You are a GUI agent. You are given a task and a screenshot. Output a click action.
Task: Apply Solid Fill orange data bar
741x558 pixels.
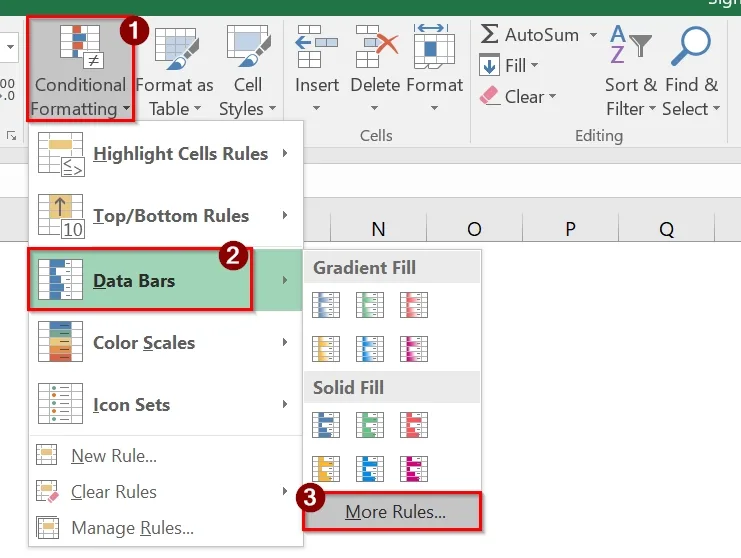click(x=326, y=469)
